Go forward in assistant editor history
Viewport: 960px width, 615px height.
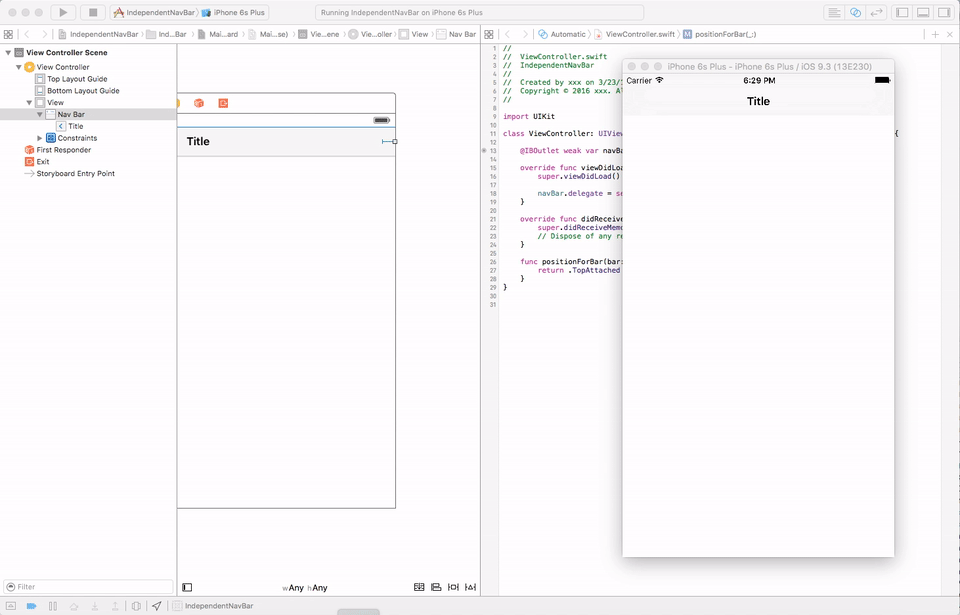(525, 34)
